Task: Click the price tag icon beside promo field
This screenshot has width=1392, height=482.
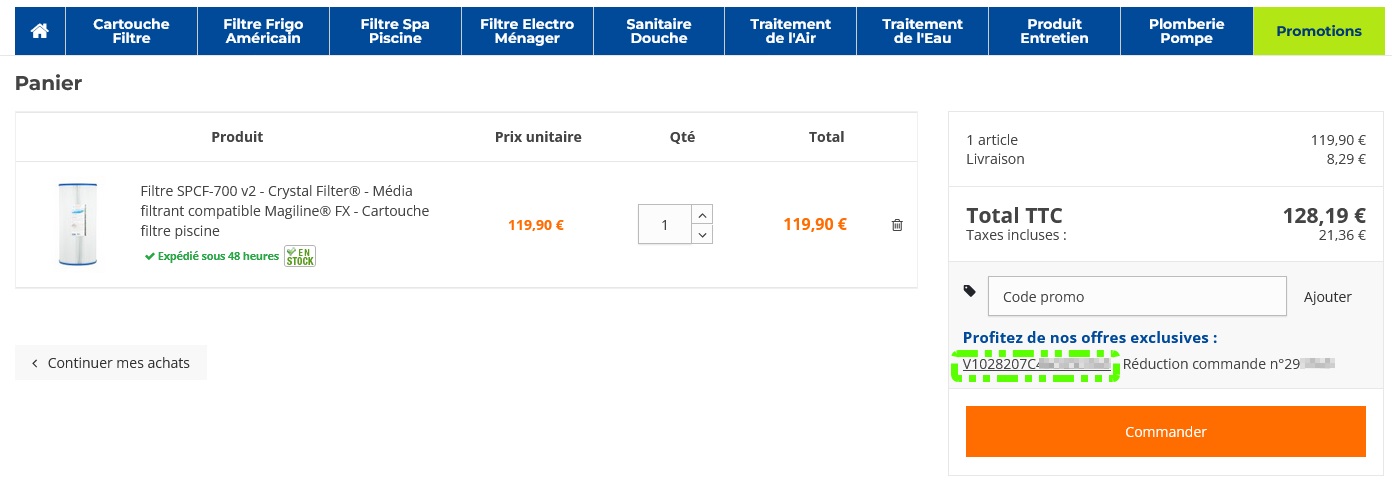Action: (x=970, y=291)
